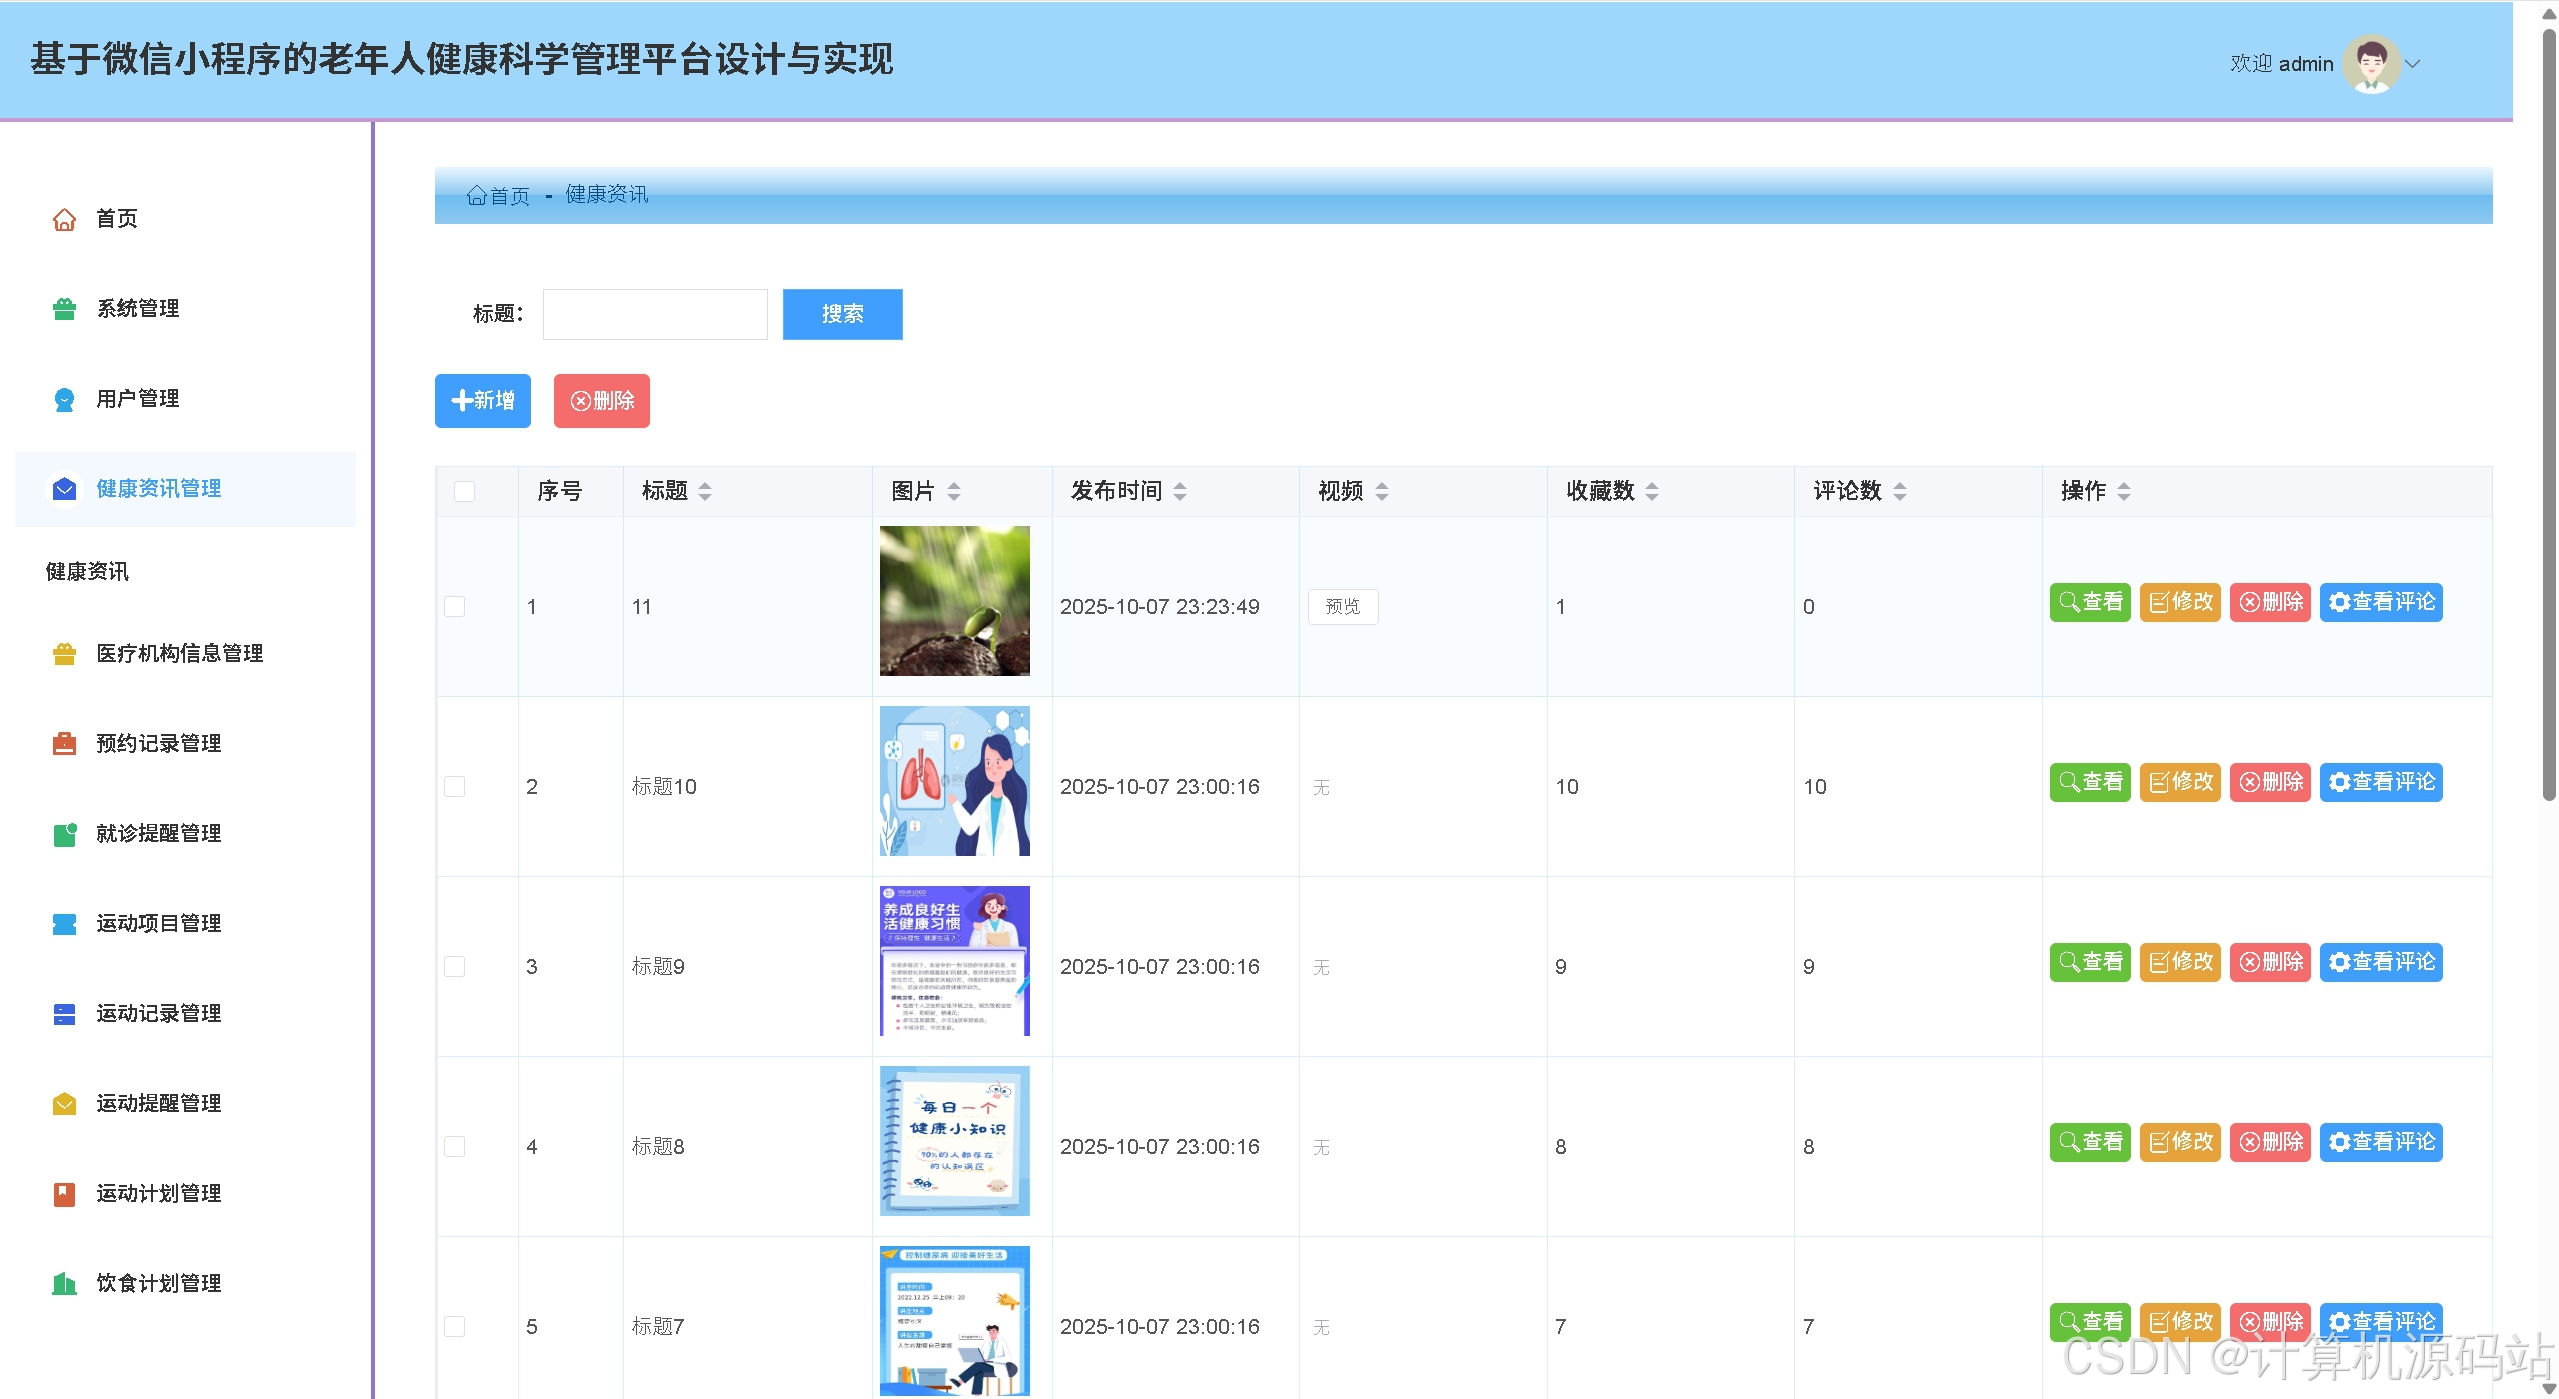Sort table by 标题 column arrows
The height and width of the screenshot is (1399, 2559).
click(x=705, y=491)
